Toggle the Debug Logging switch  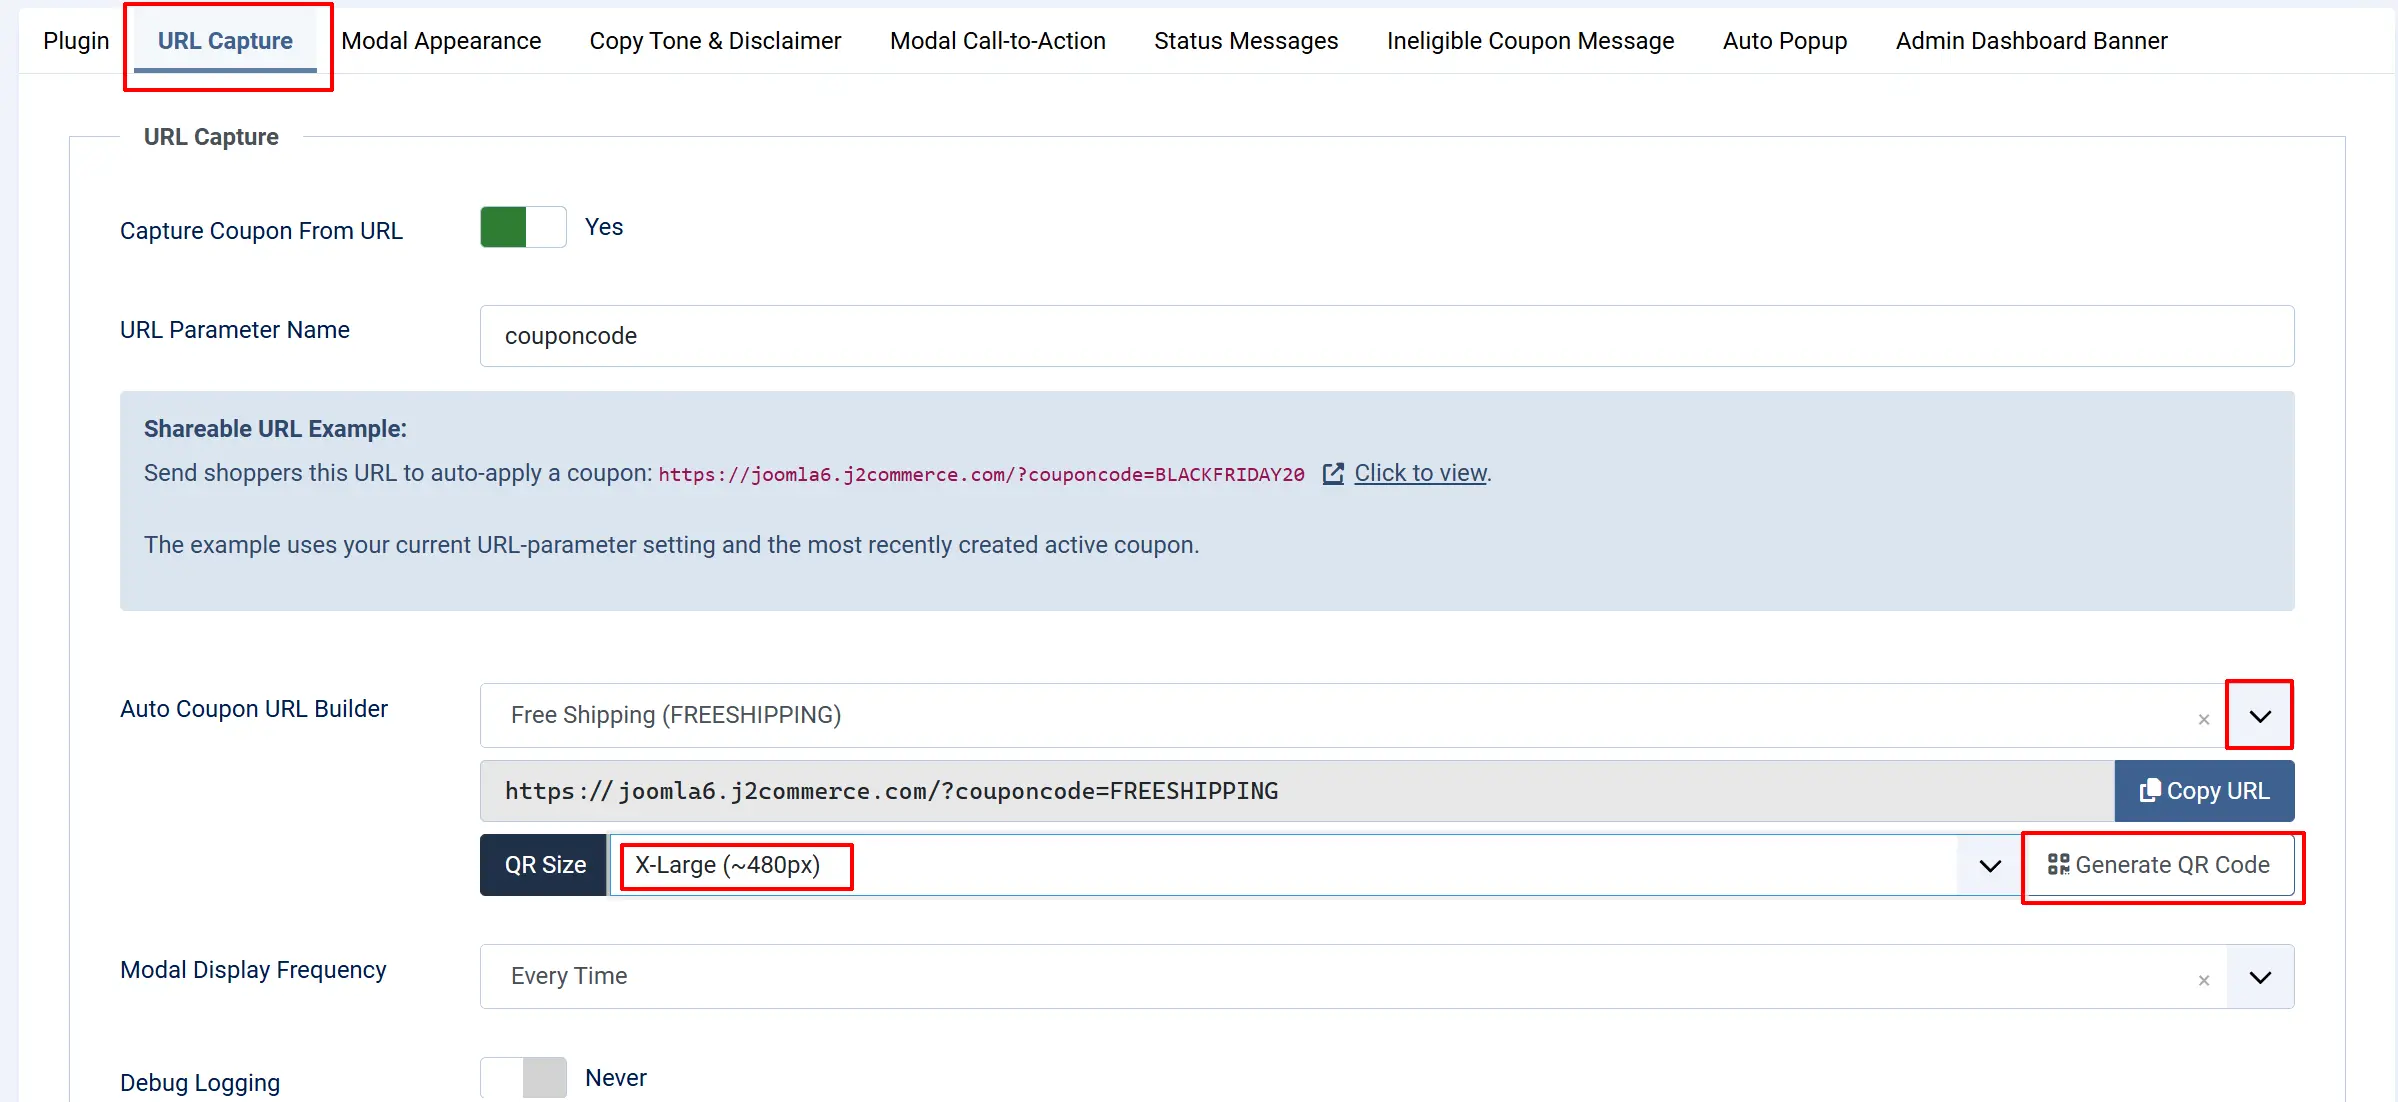click(523, 1078)
